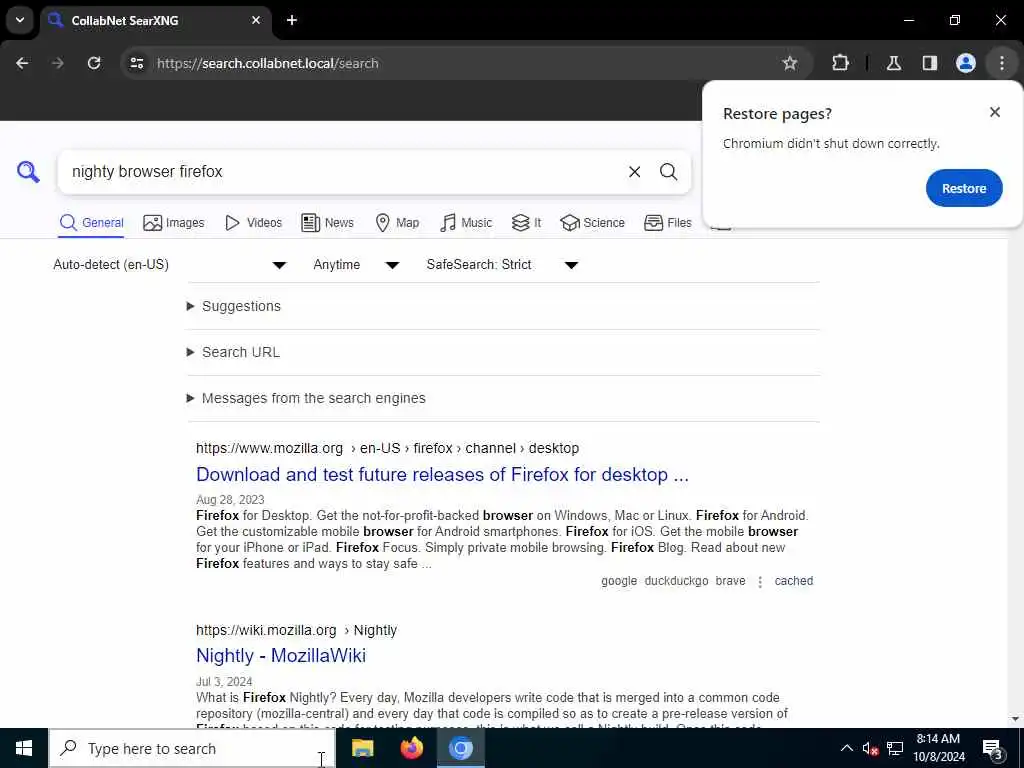1024x768 pixels.
Task: Click the taskbar Type here to search box
Action: [192, 748]
